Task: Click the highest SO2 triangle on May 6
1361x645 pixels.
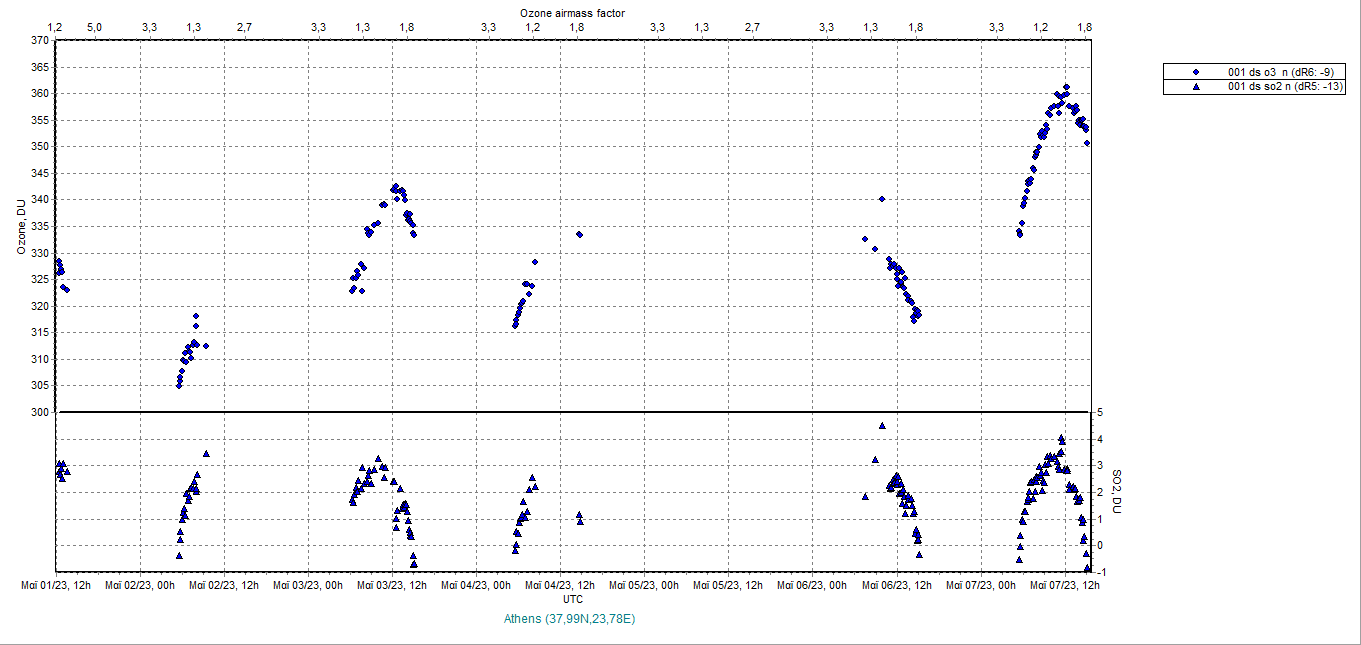Action: tap(882, 425)
